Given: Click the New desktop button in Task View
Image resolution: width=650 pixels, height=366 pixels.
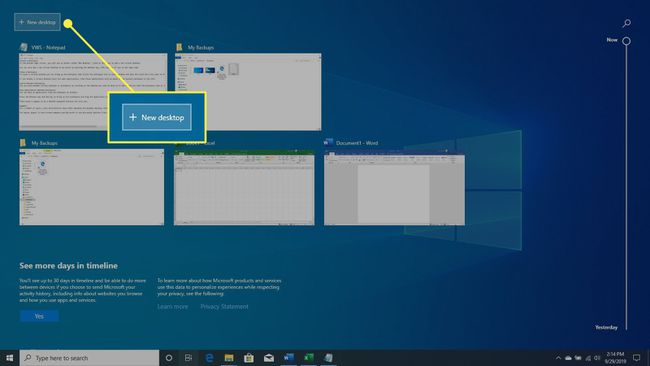Looking at the screenshot, I should (x=37, y=22).
